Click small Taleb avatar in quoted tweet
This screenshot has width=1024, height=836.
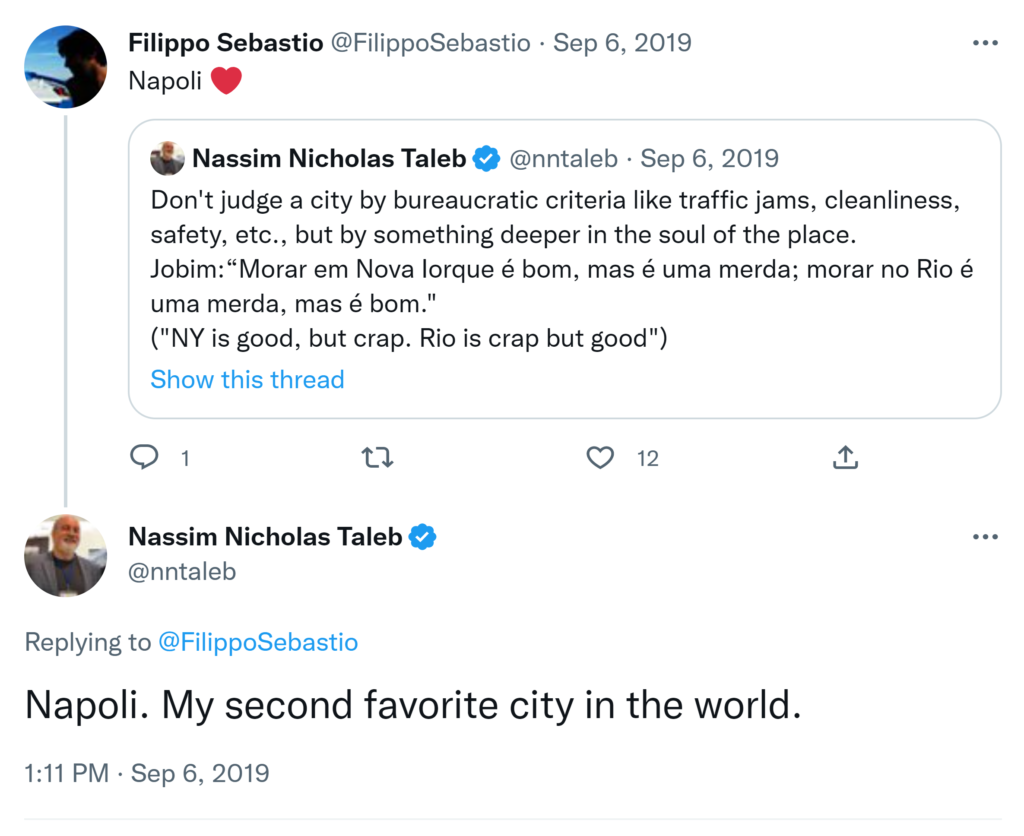167,158
